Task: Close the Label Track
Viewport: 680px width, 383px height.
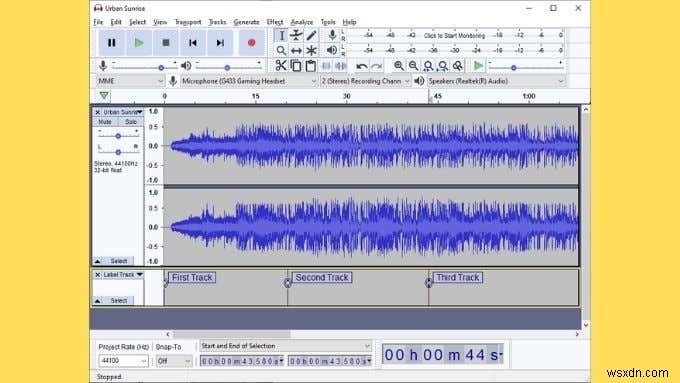Action: pyautogui.click(x=98, y=275)
